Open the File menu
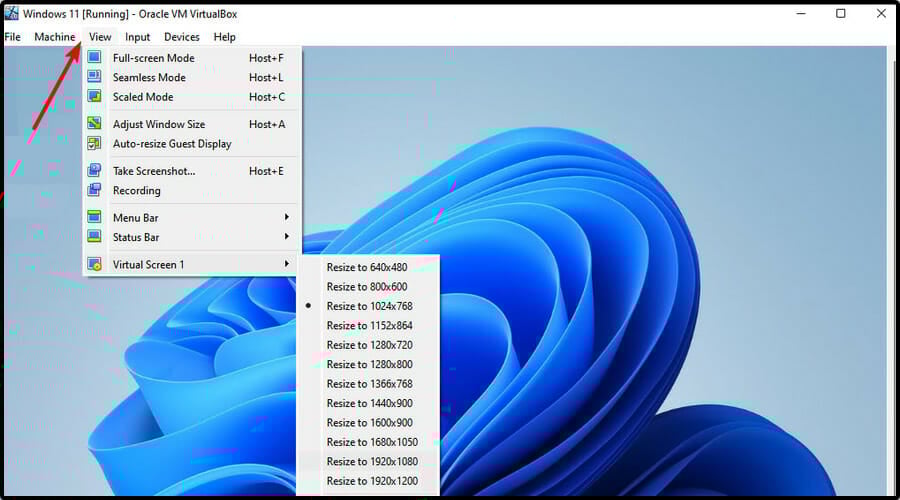The image size is (900, 500). [x=13, y=37]
